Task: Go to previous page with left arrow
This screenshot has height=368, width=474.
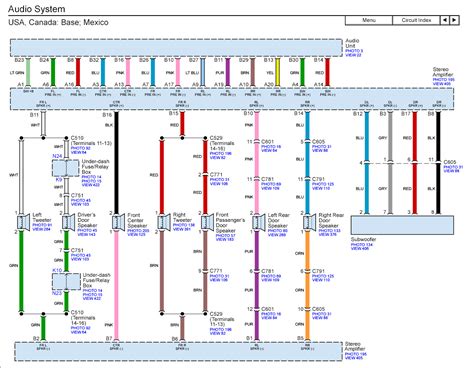Action: tap(445, 20)
